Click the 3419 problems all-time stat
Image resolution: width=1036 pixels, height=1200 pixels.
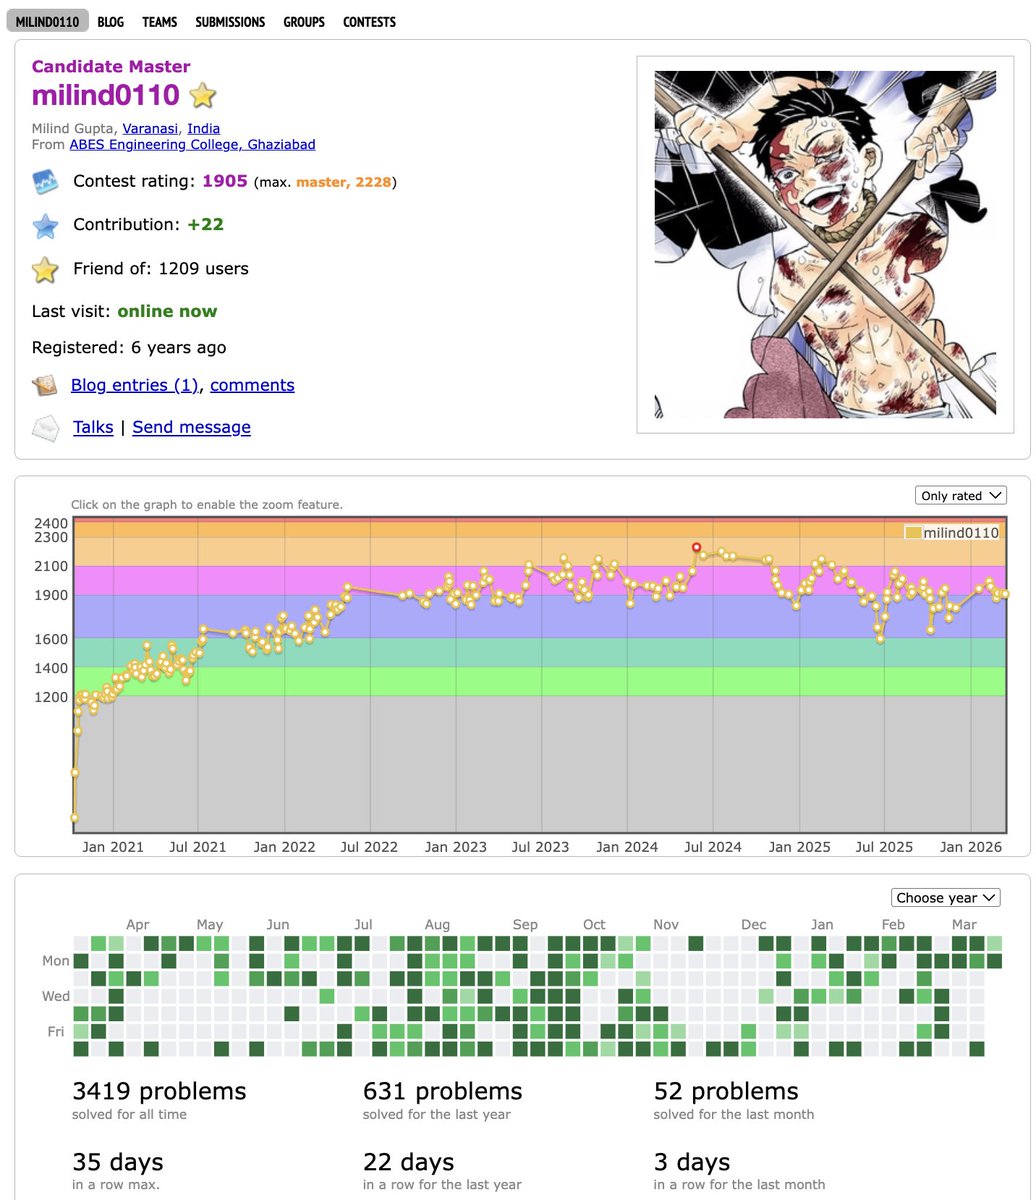(159, 1091)
